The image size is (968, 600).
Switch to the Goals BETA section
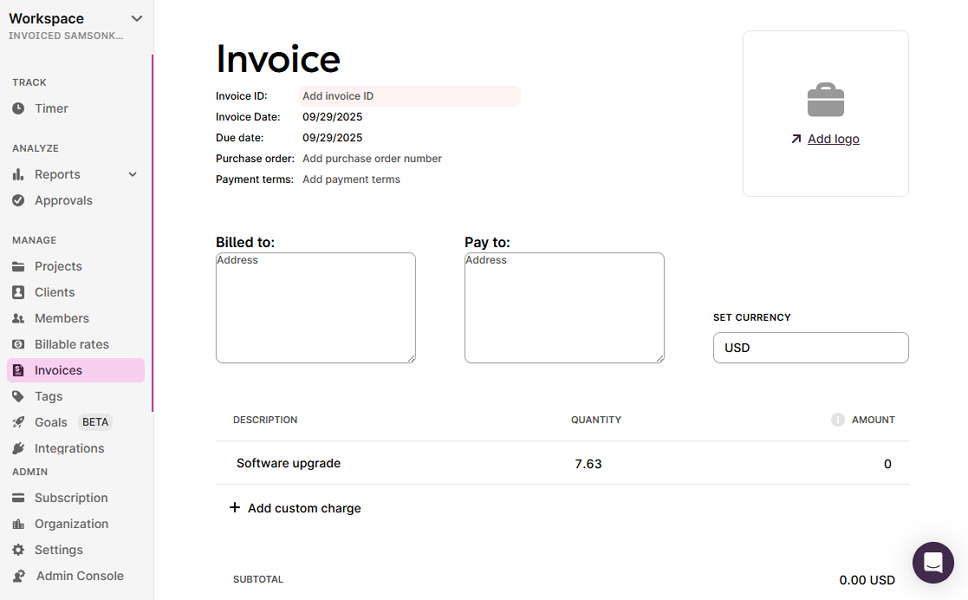coord(48,422)
